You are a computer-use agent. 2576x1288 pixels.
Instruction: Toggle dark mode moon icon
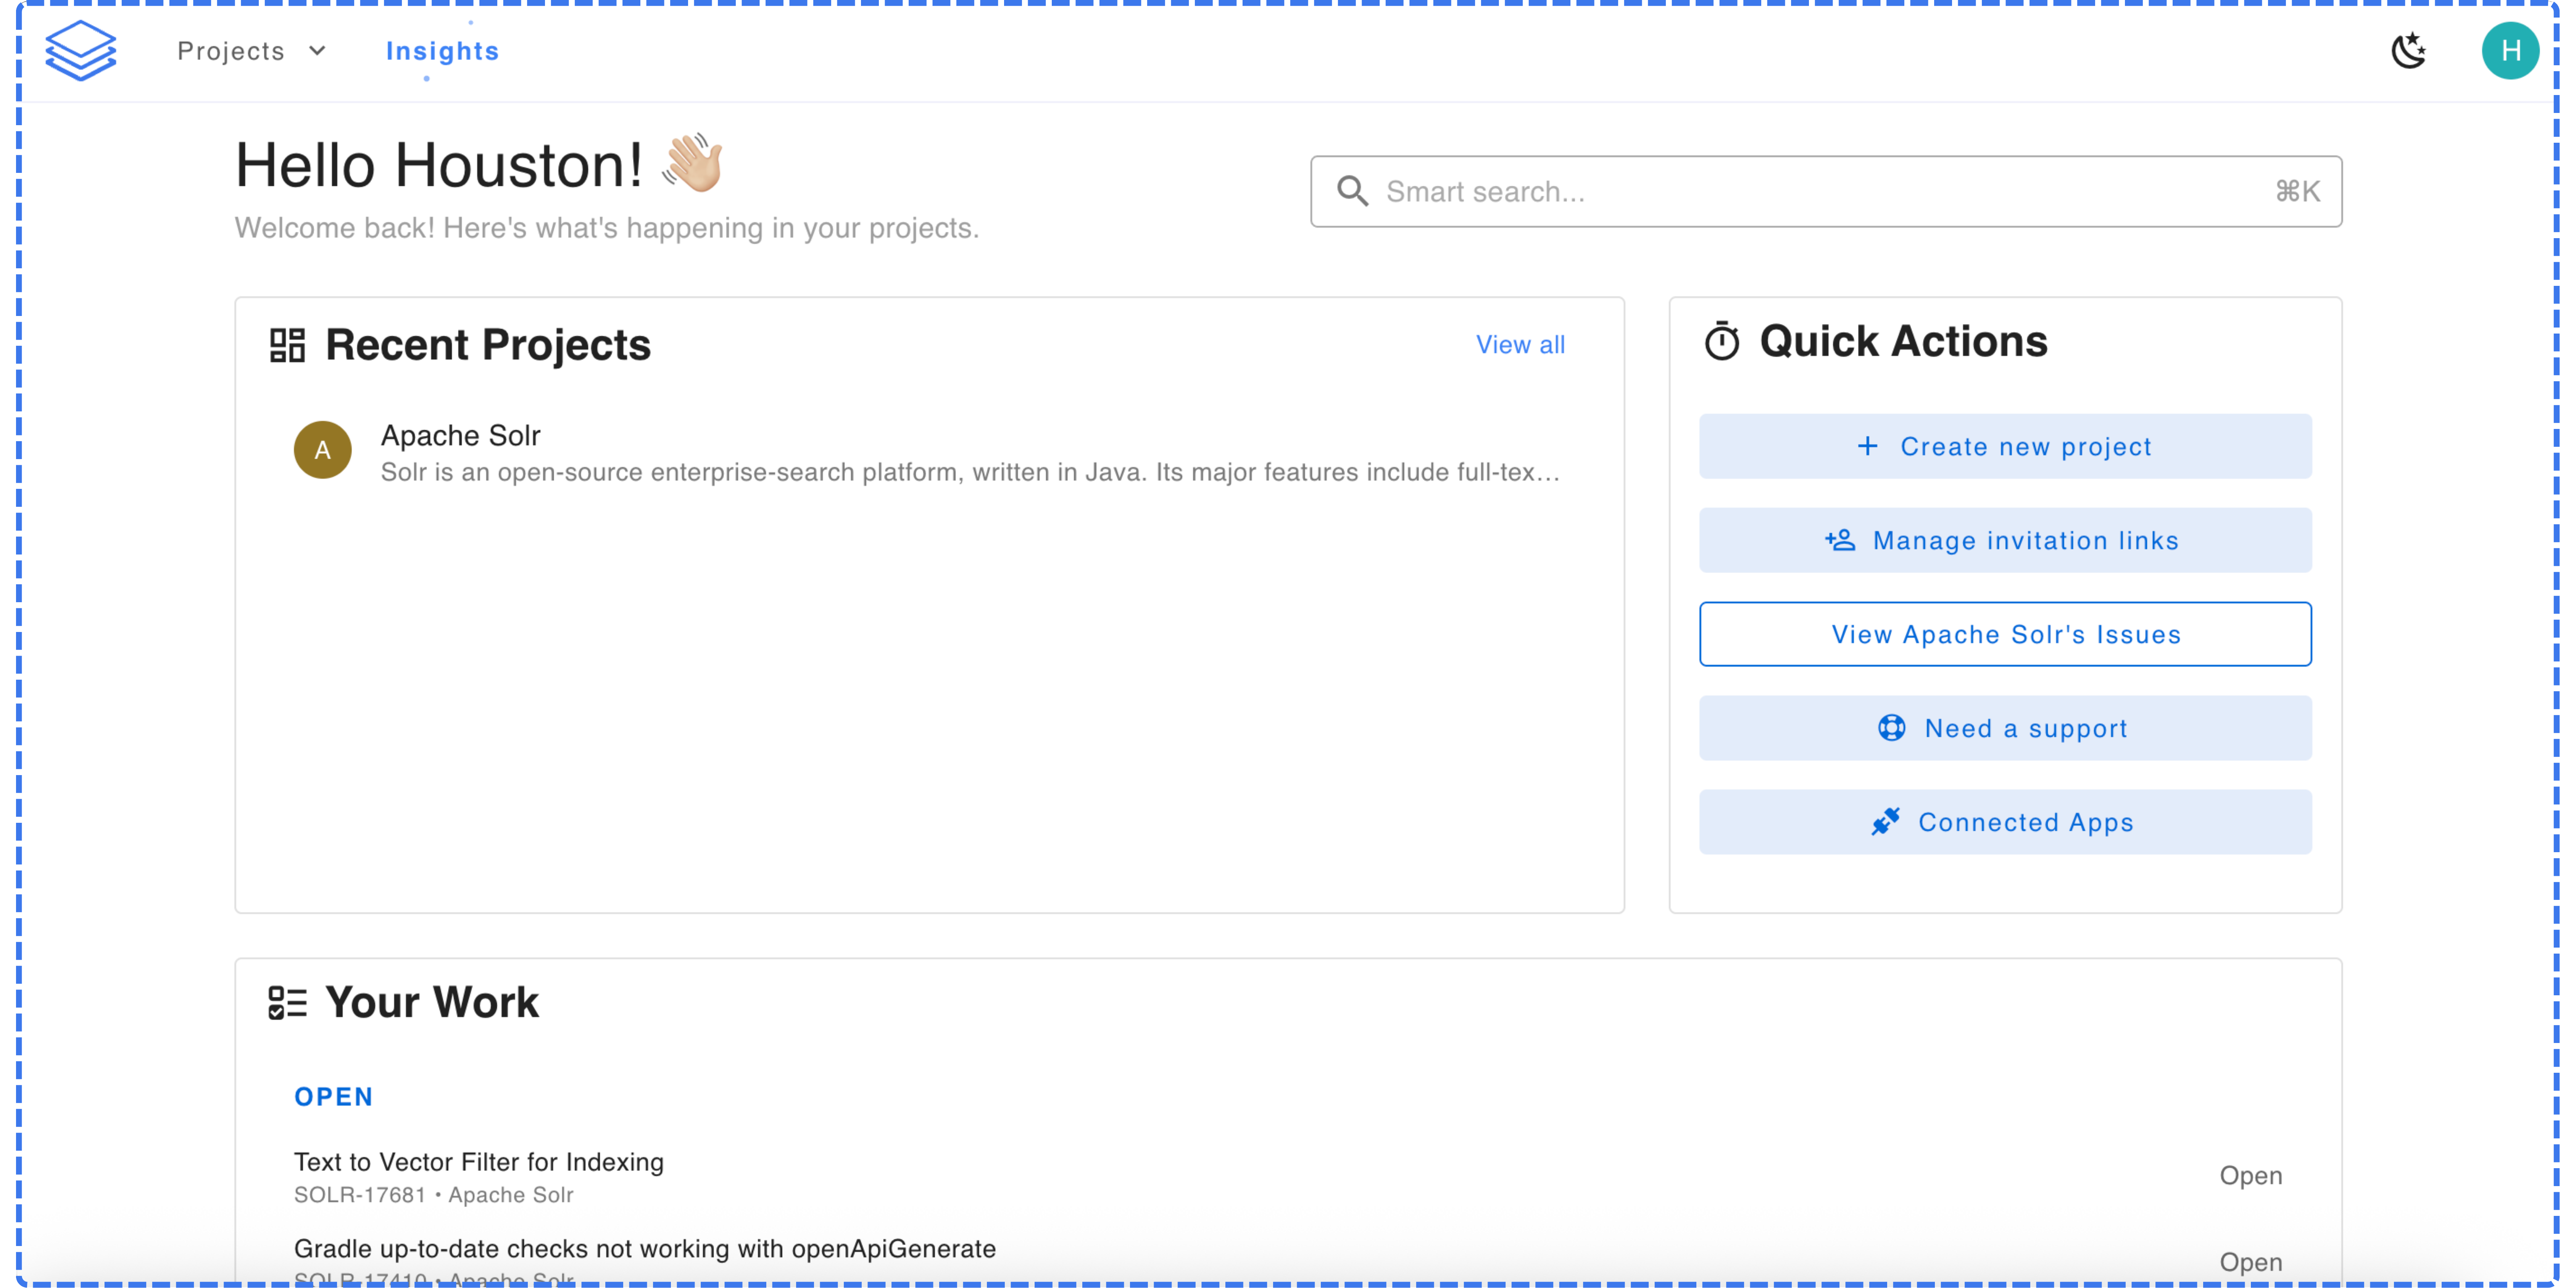[x=2409, y=50]
